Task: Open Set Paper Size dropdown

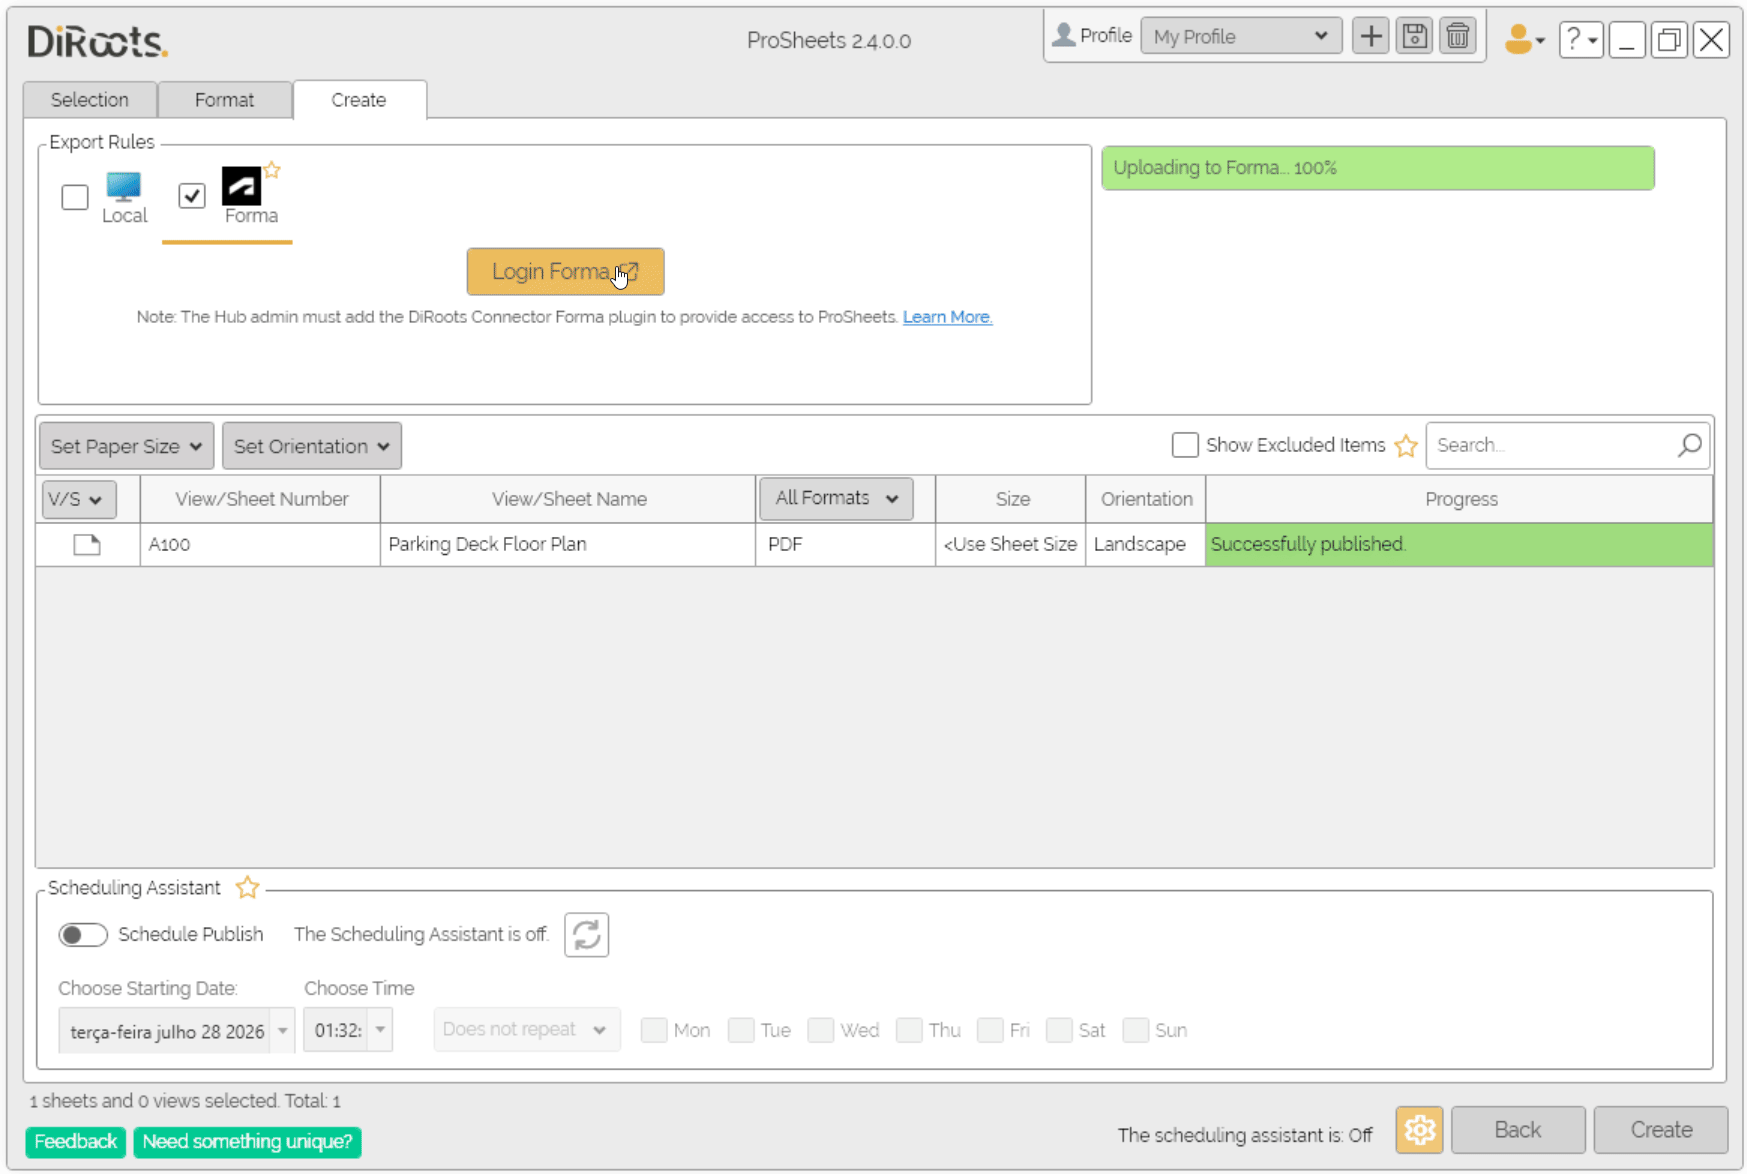Action: 126,446
